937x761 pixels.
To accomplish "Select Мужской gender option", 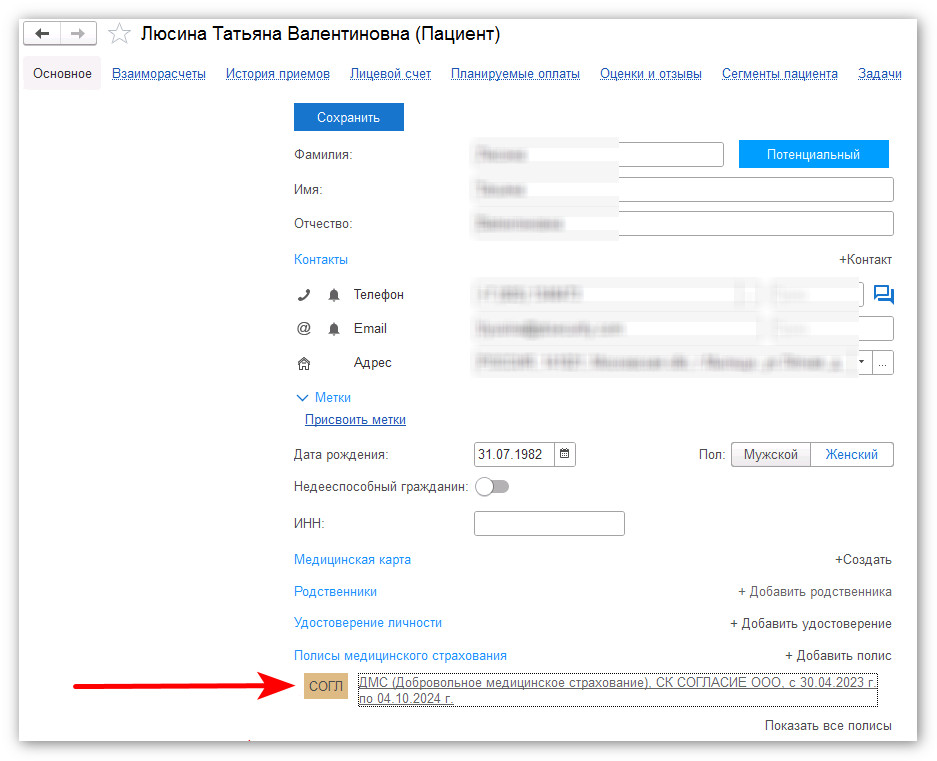I will (x=770, y=454).
